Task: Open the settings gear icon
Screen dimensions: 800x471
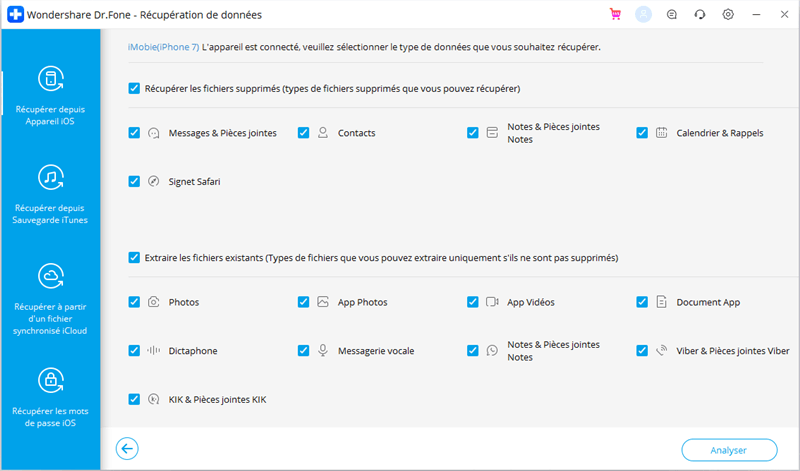Action: [x=728, y=14]
